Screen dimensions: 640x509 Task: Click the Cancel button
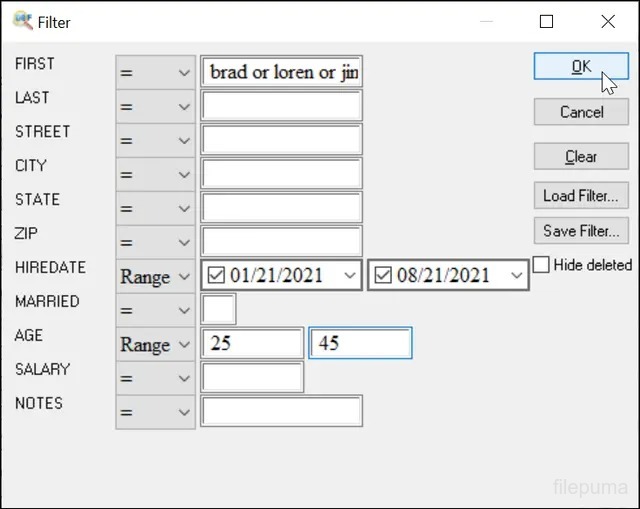[581, 112]
